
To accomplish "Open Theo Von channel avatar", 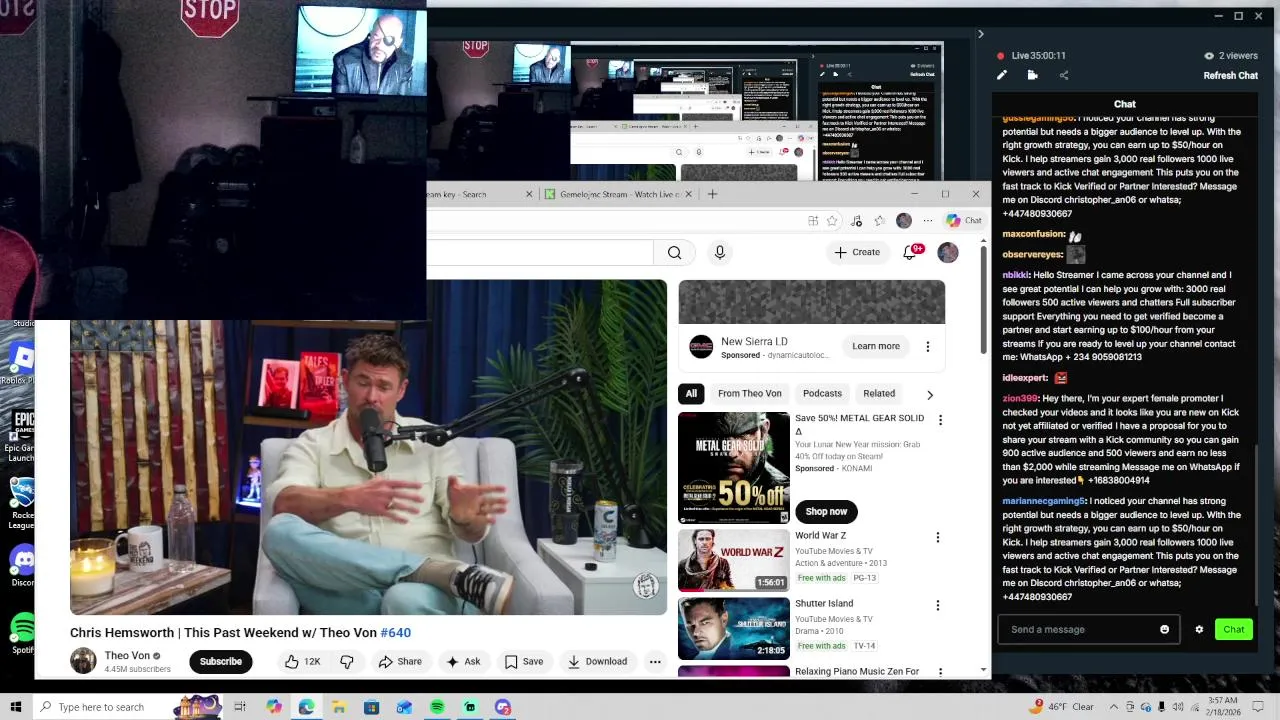I will (x=83, y=661).
